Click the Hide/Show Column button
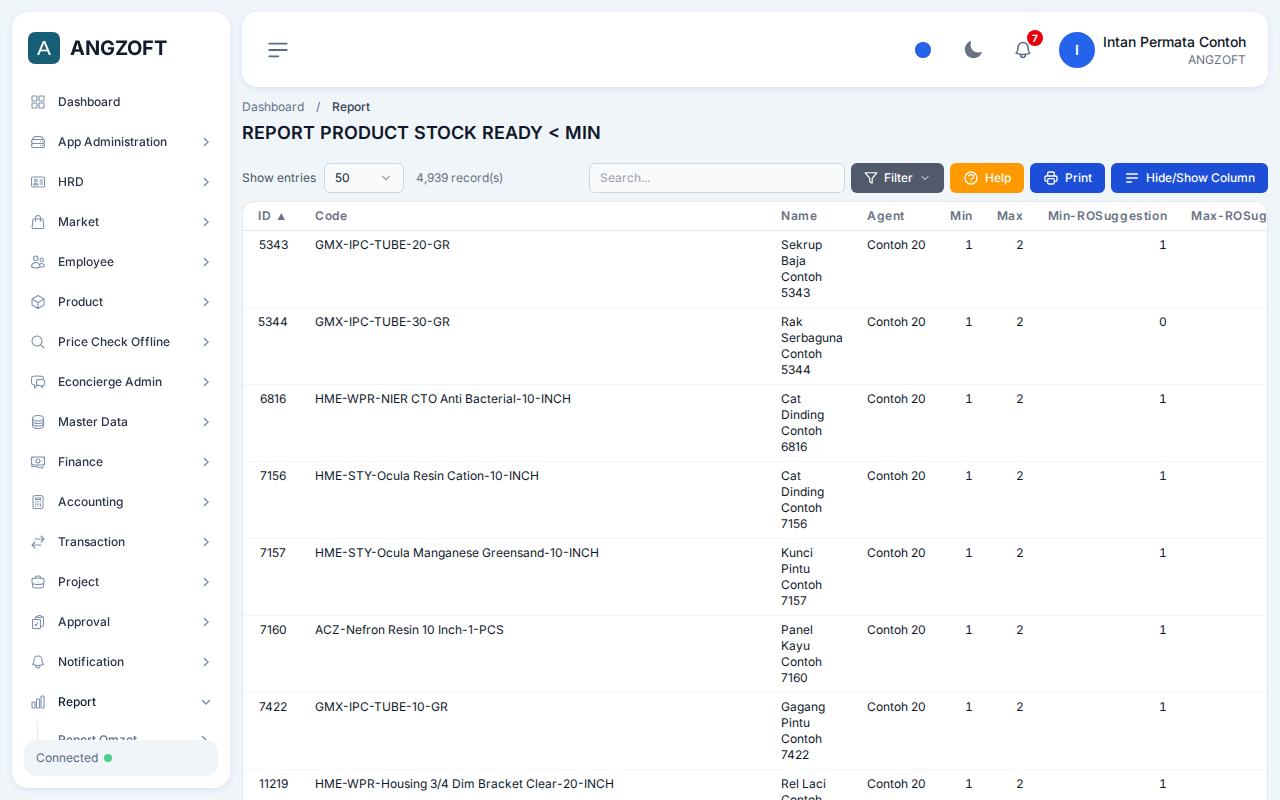Image resolution: width=1280 pixels, height=800 pixels. (1189, 178)
